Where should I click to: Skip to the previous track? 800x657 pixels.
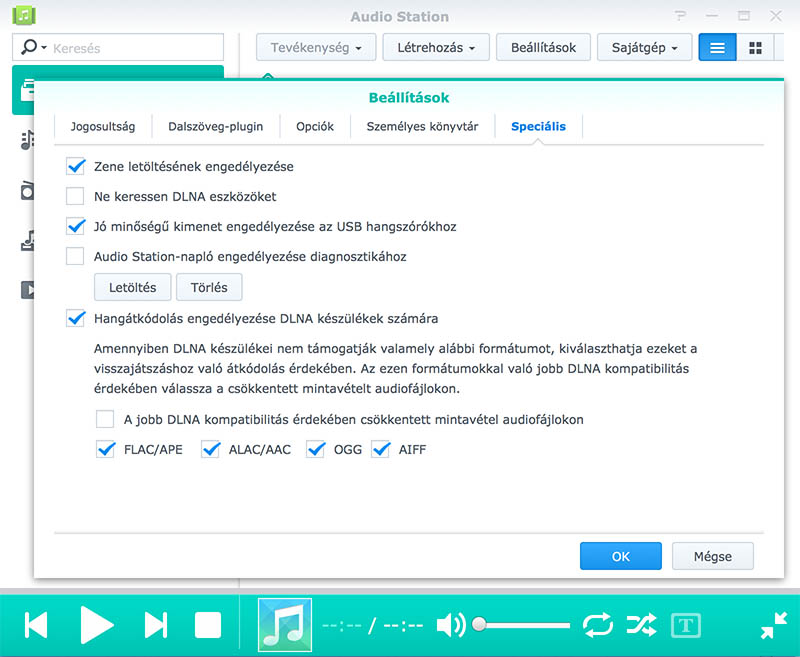click(36, 625)
